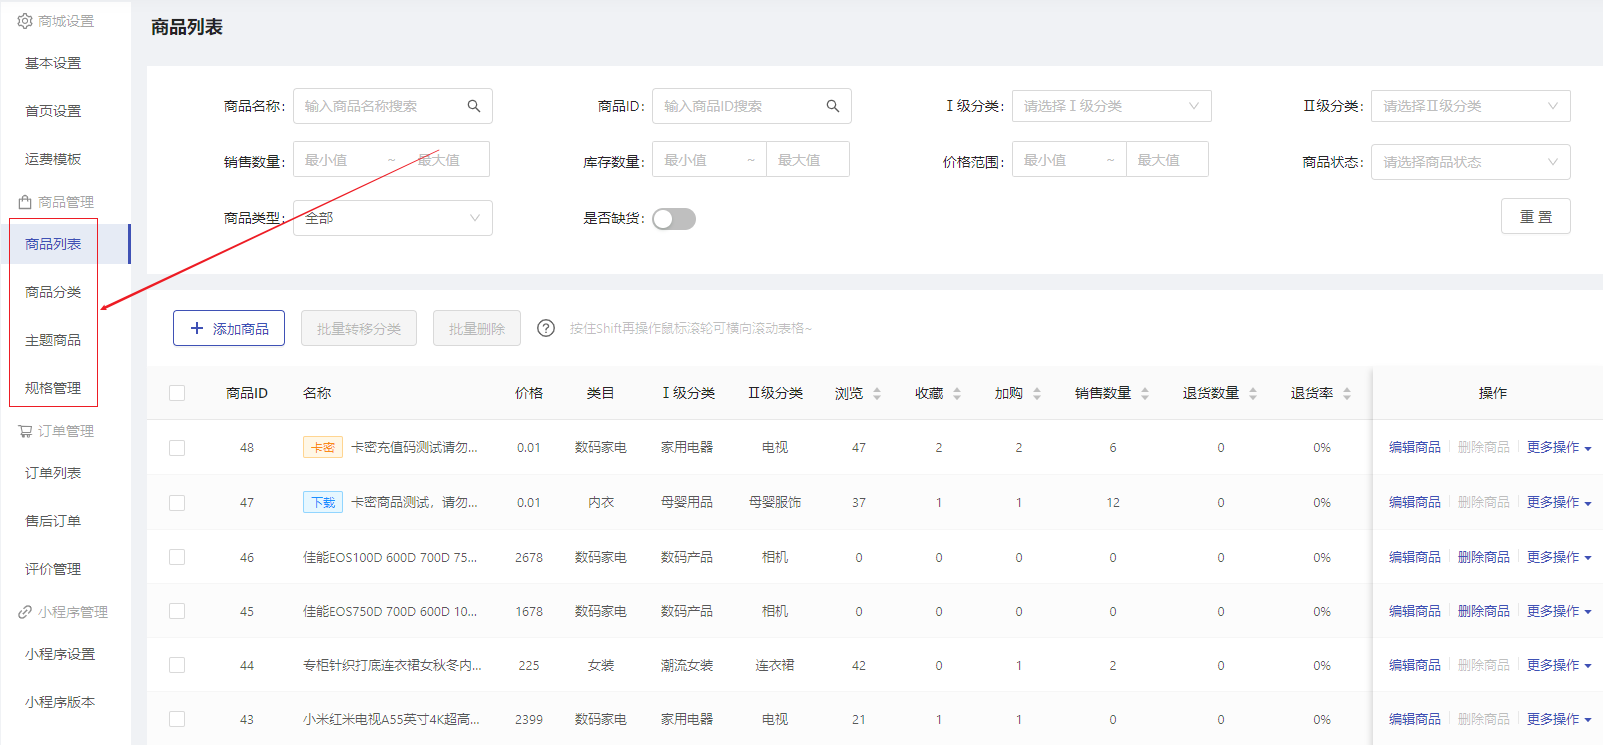Check the box for product ID 43
Screen dimensions: 1603x745
tap(177, 719)
